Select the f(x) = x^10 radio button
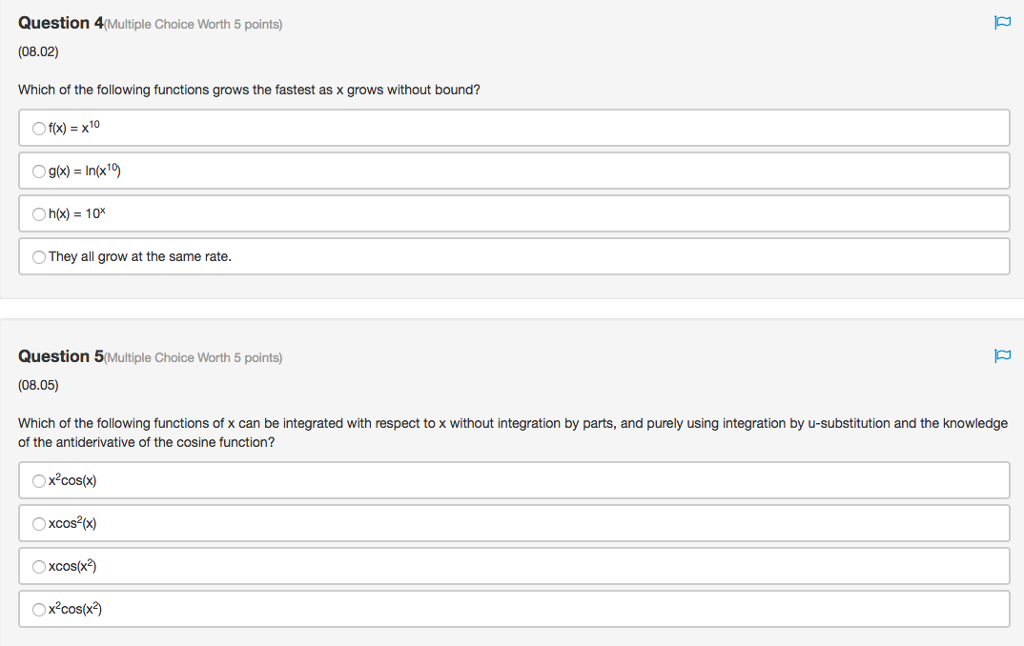Viewport: 1024px width, 646px height. [x=39, y=128]
